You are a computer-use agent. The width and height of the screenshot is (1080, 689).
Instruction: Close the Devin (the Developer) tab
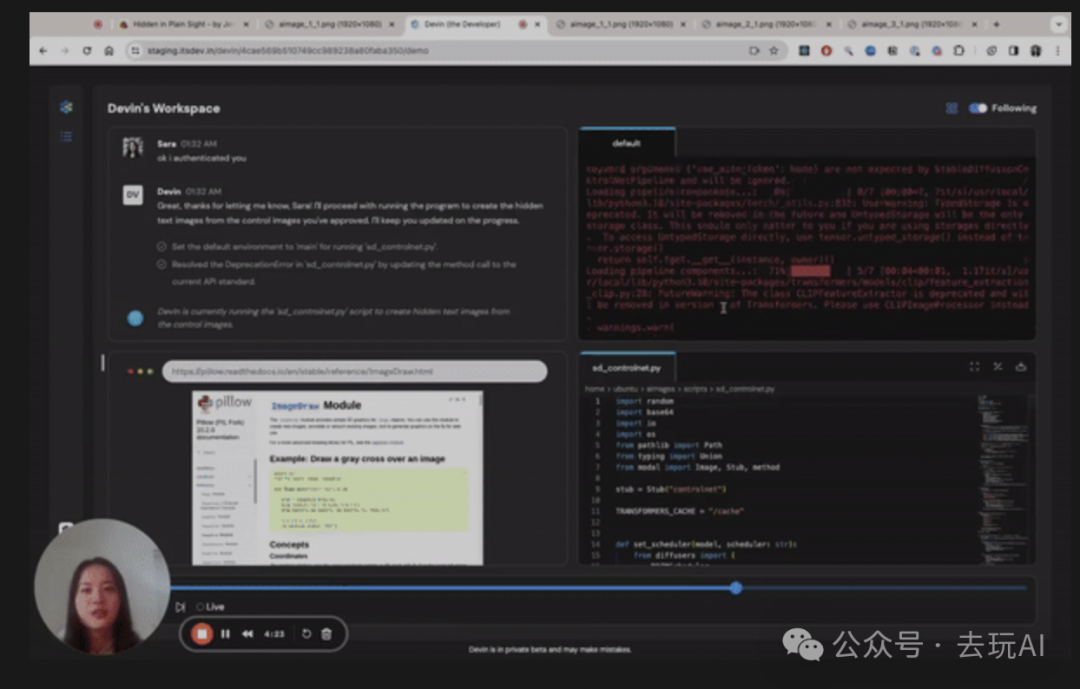[538, 24]
